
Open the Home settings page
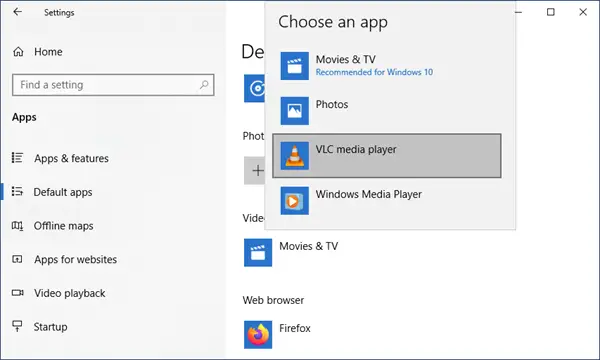(x=48, y=52)
